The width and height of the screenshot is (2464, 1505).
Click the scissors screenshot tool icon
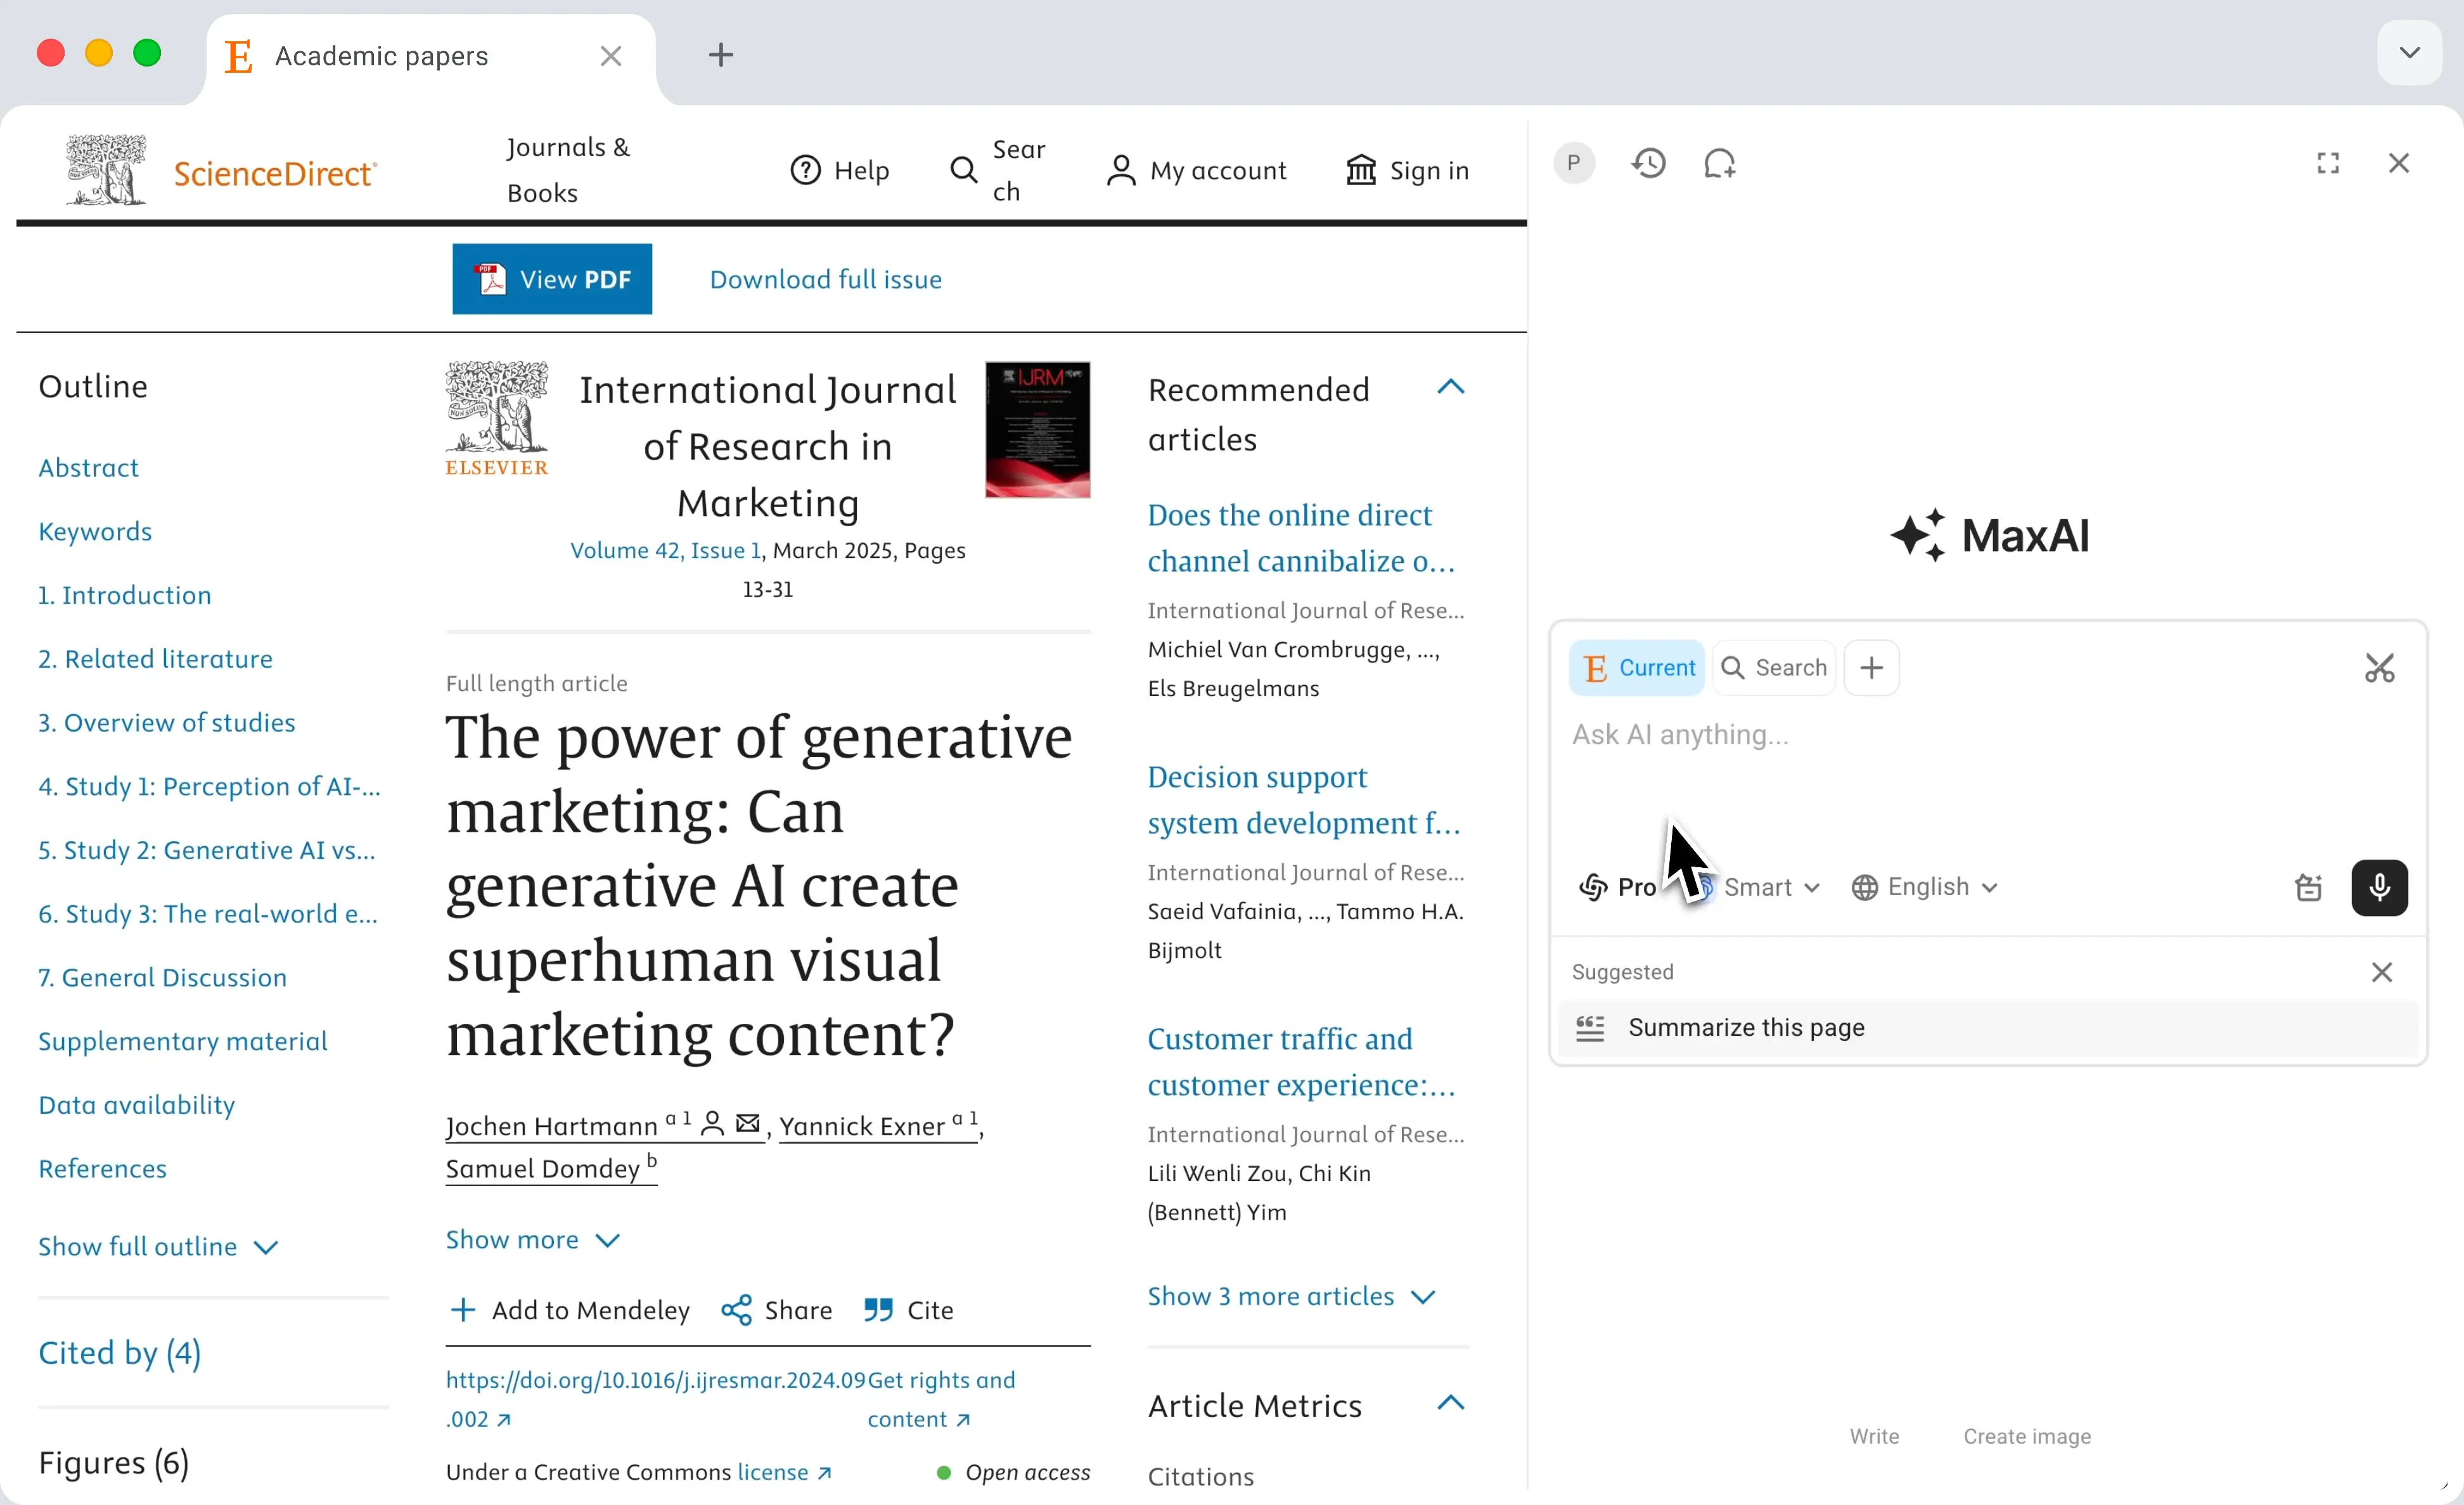pos(2379,667)
